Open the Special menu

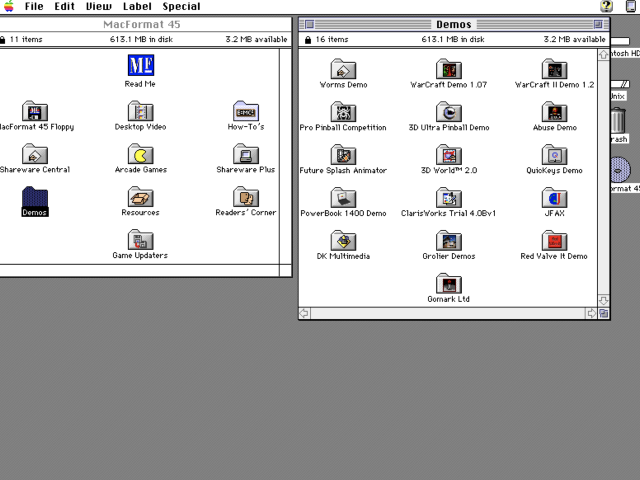click(x=181, y=7)
